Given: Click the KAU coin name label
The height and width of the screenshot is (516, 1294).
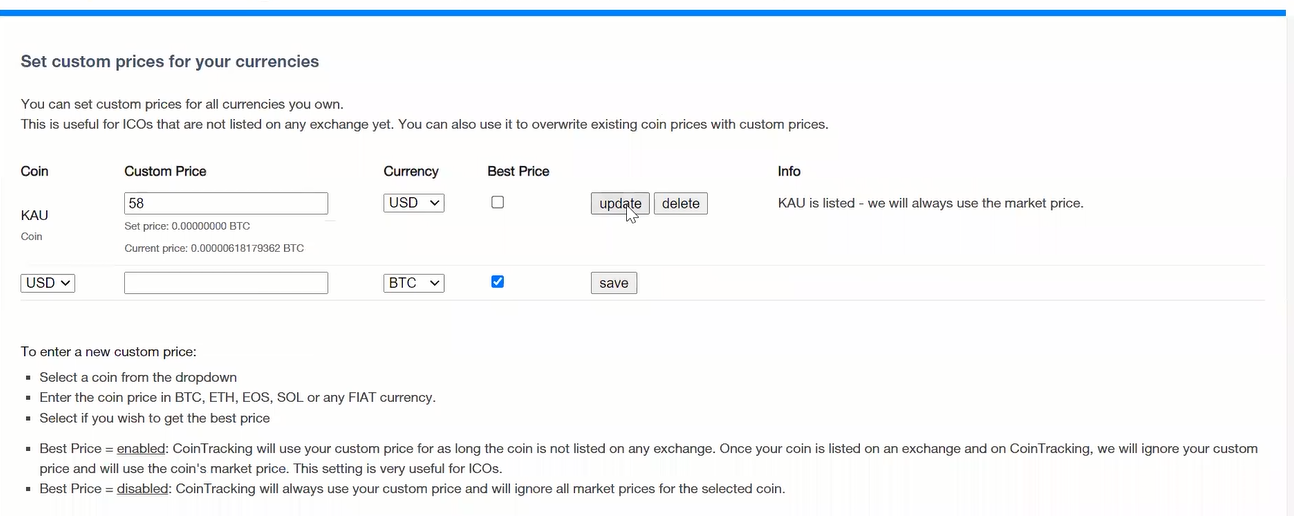Looking at the screenshot, I should tap(35, 215).
